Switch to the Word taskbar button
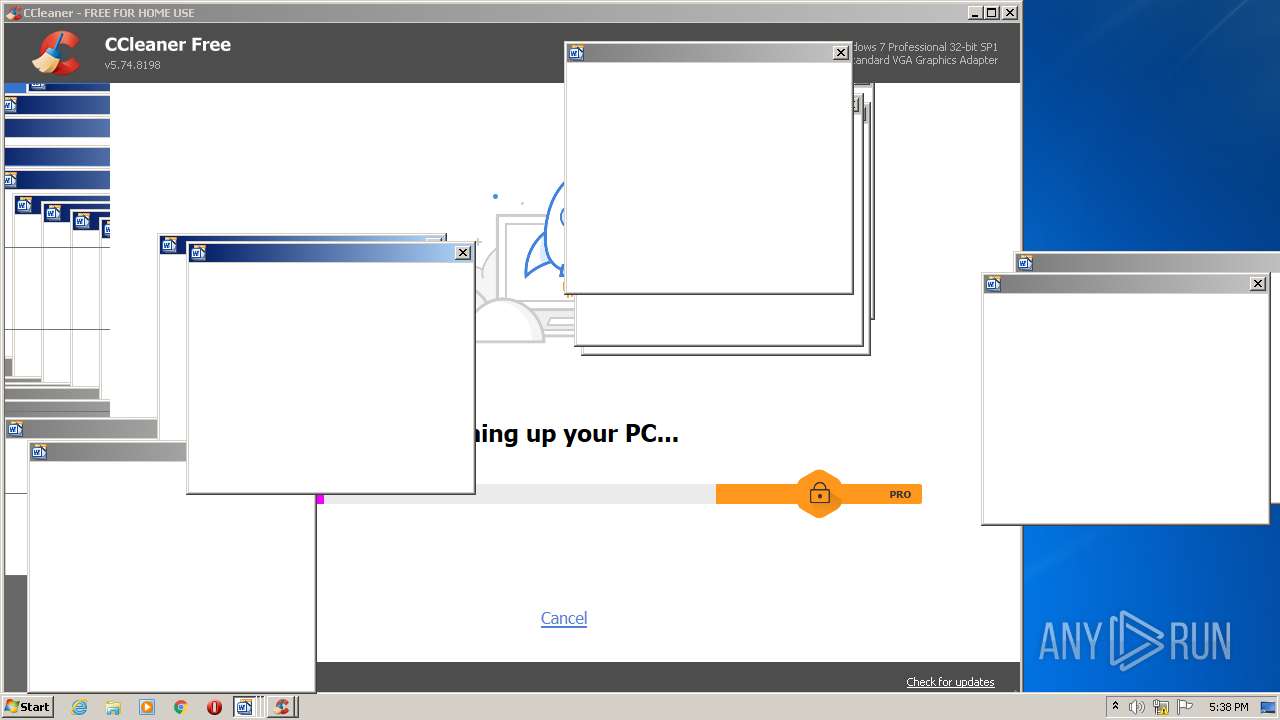 pyautogui.click(x=245, y=707)
